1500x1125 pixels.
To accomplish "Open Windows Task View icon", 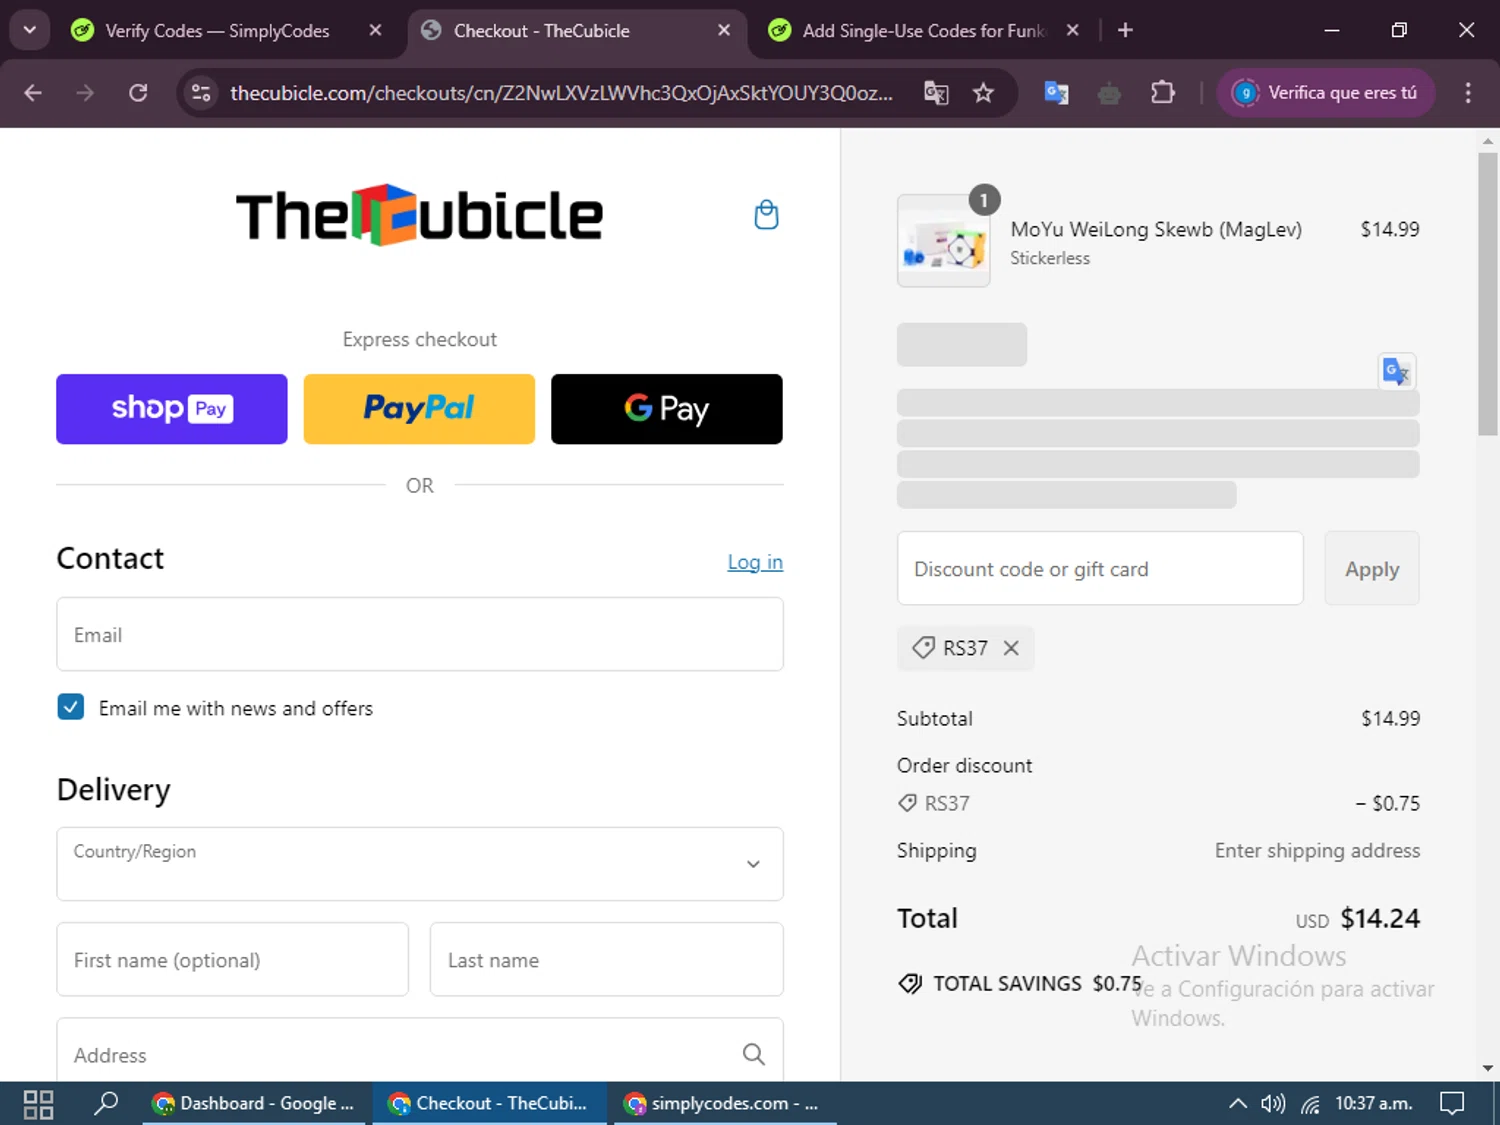I will coord(38,1104).
